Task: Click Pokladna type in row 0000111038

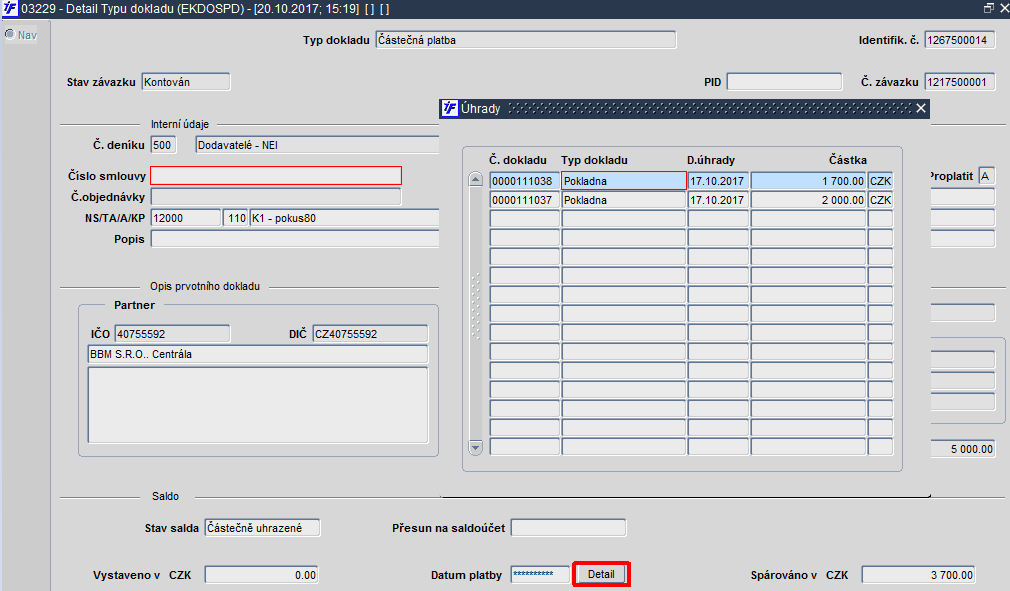Action: (x=624, y=181)
